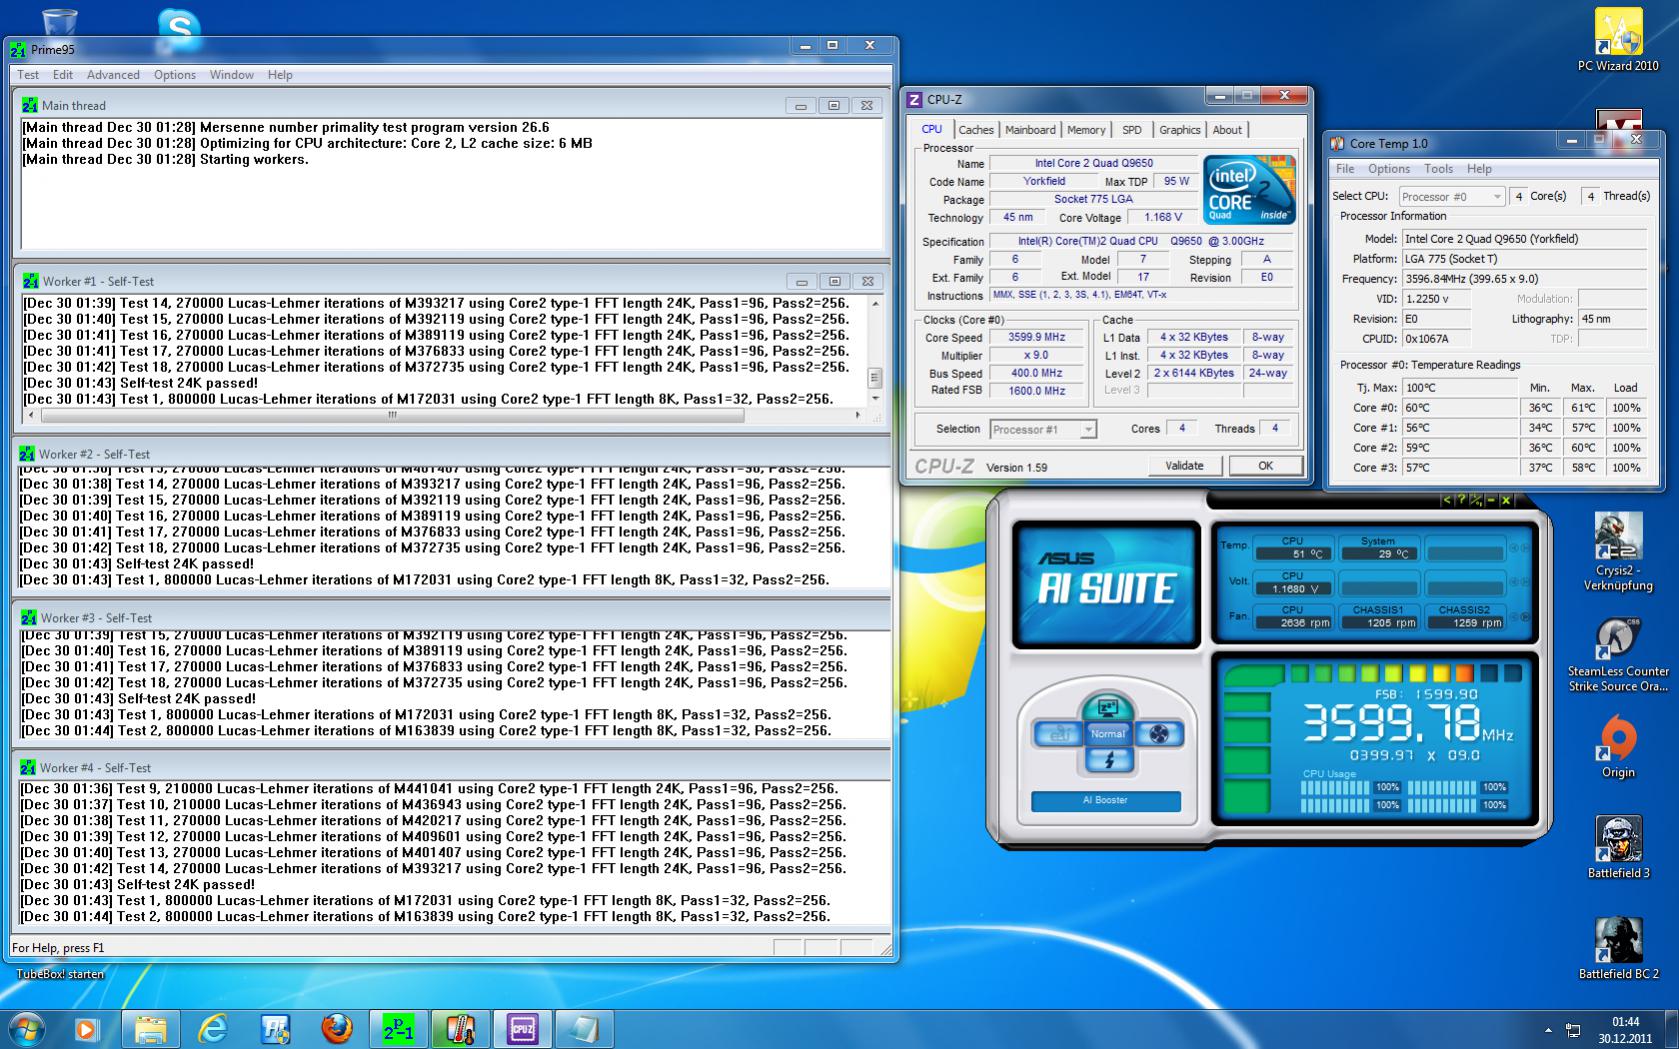Open the Origin desktop icon

coord(1617,747)
